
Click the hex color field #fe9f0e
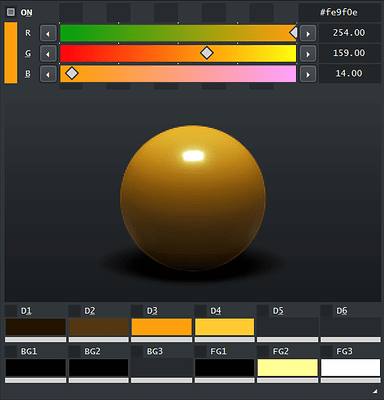pos(339,13)
